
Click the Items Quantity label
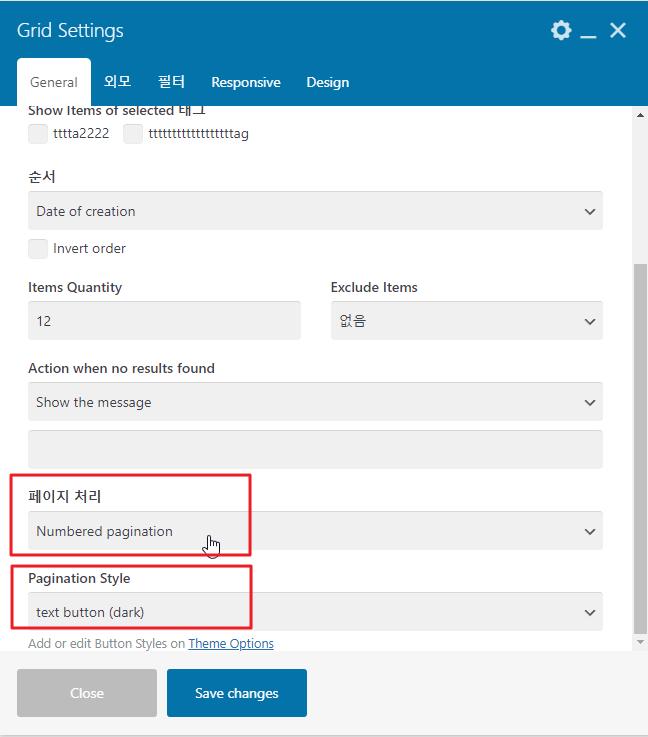pyautogui.click(x=75, y=287)
